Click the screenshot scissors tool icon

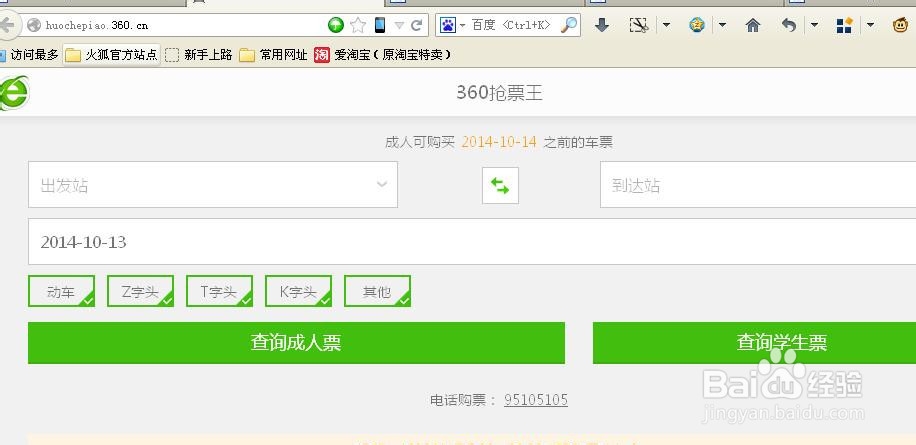coord(639,25)
